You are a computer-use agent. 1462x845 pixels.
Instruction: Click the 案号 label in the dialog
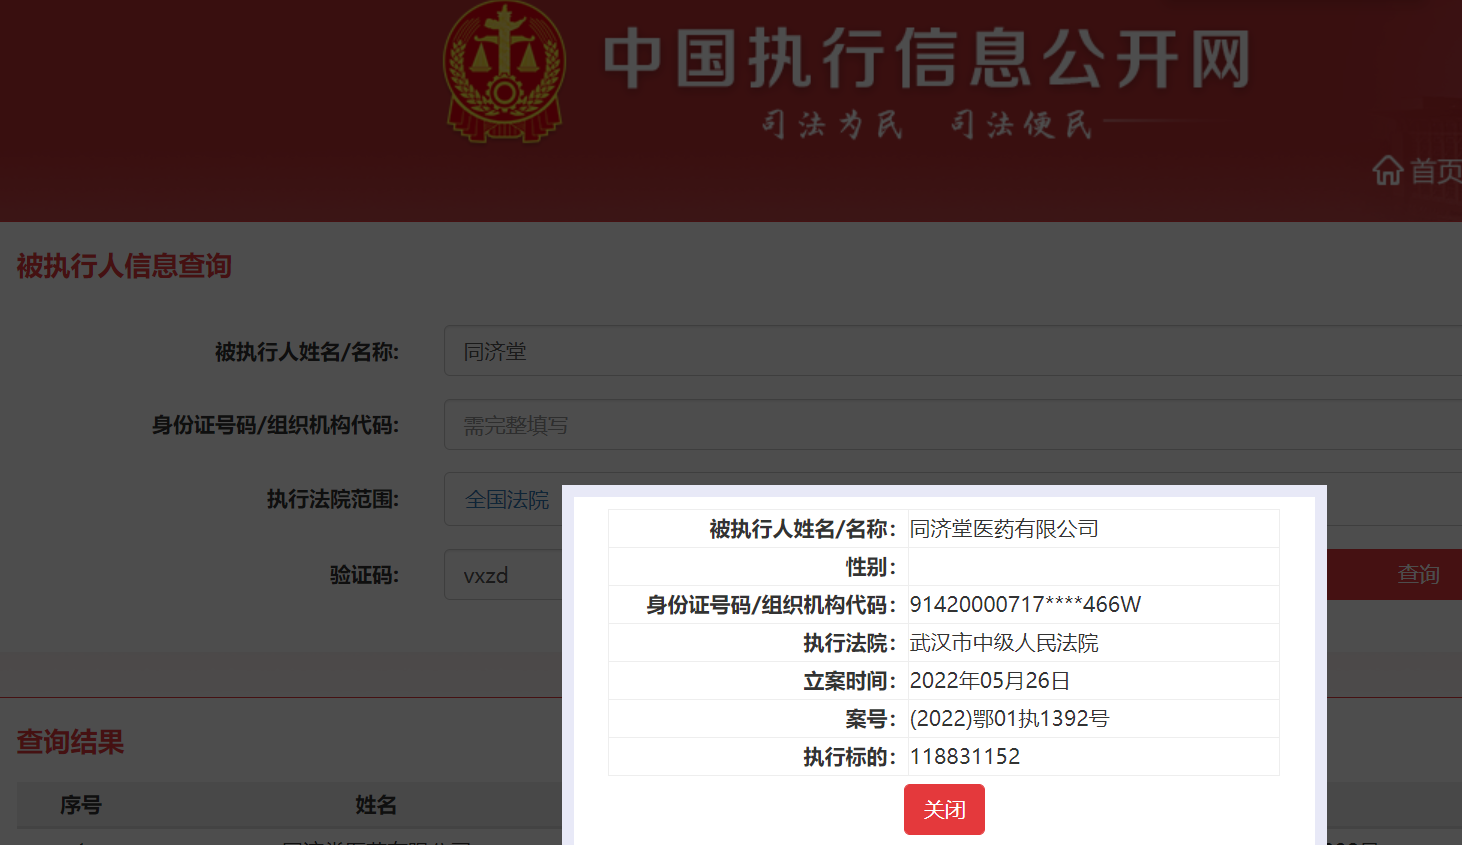click(x=871, y=719)
